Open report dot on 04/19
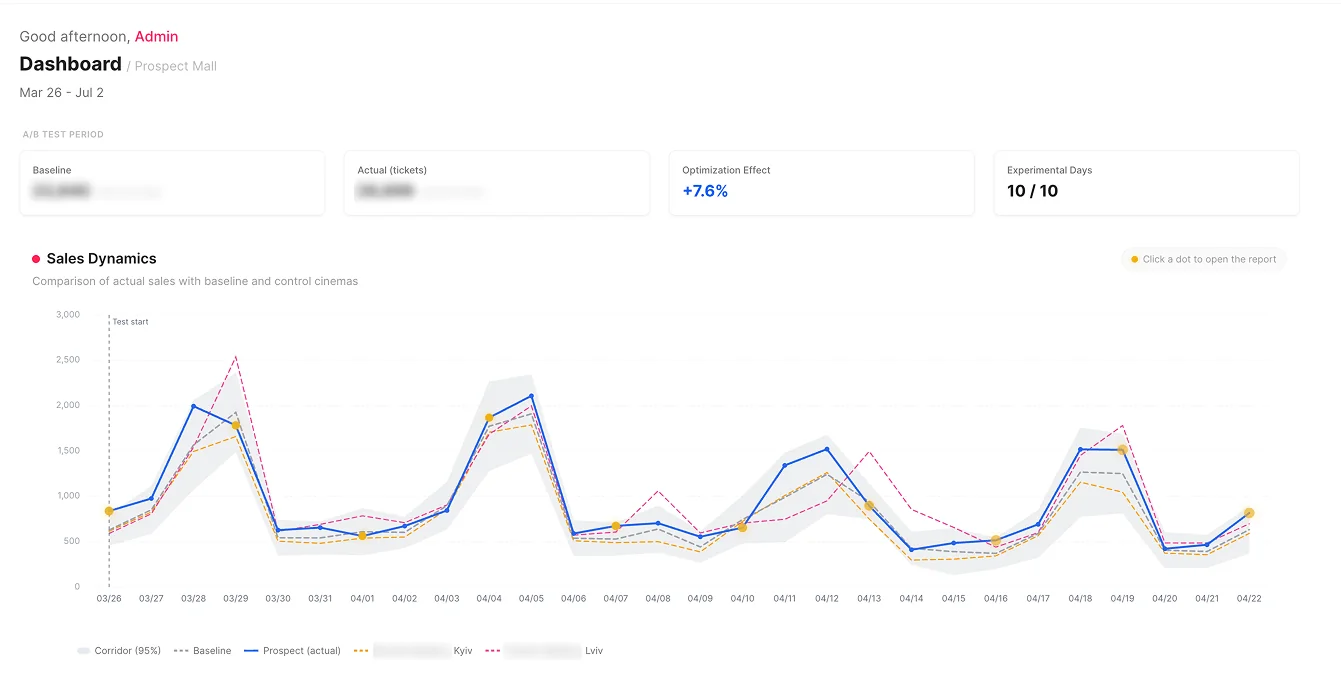Screen dimensions: 1341x679 point(1122,450)
